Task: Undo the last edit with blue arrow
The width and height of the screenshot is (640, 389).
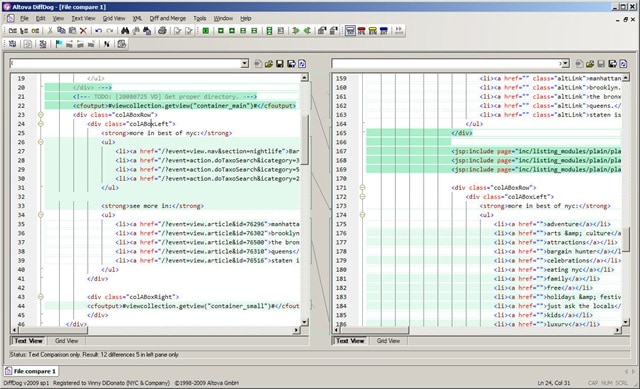Action: click(98, 31)
